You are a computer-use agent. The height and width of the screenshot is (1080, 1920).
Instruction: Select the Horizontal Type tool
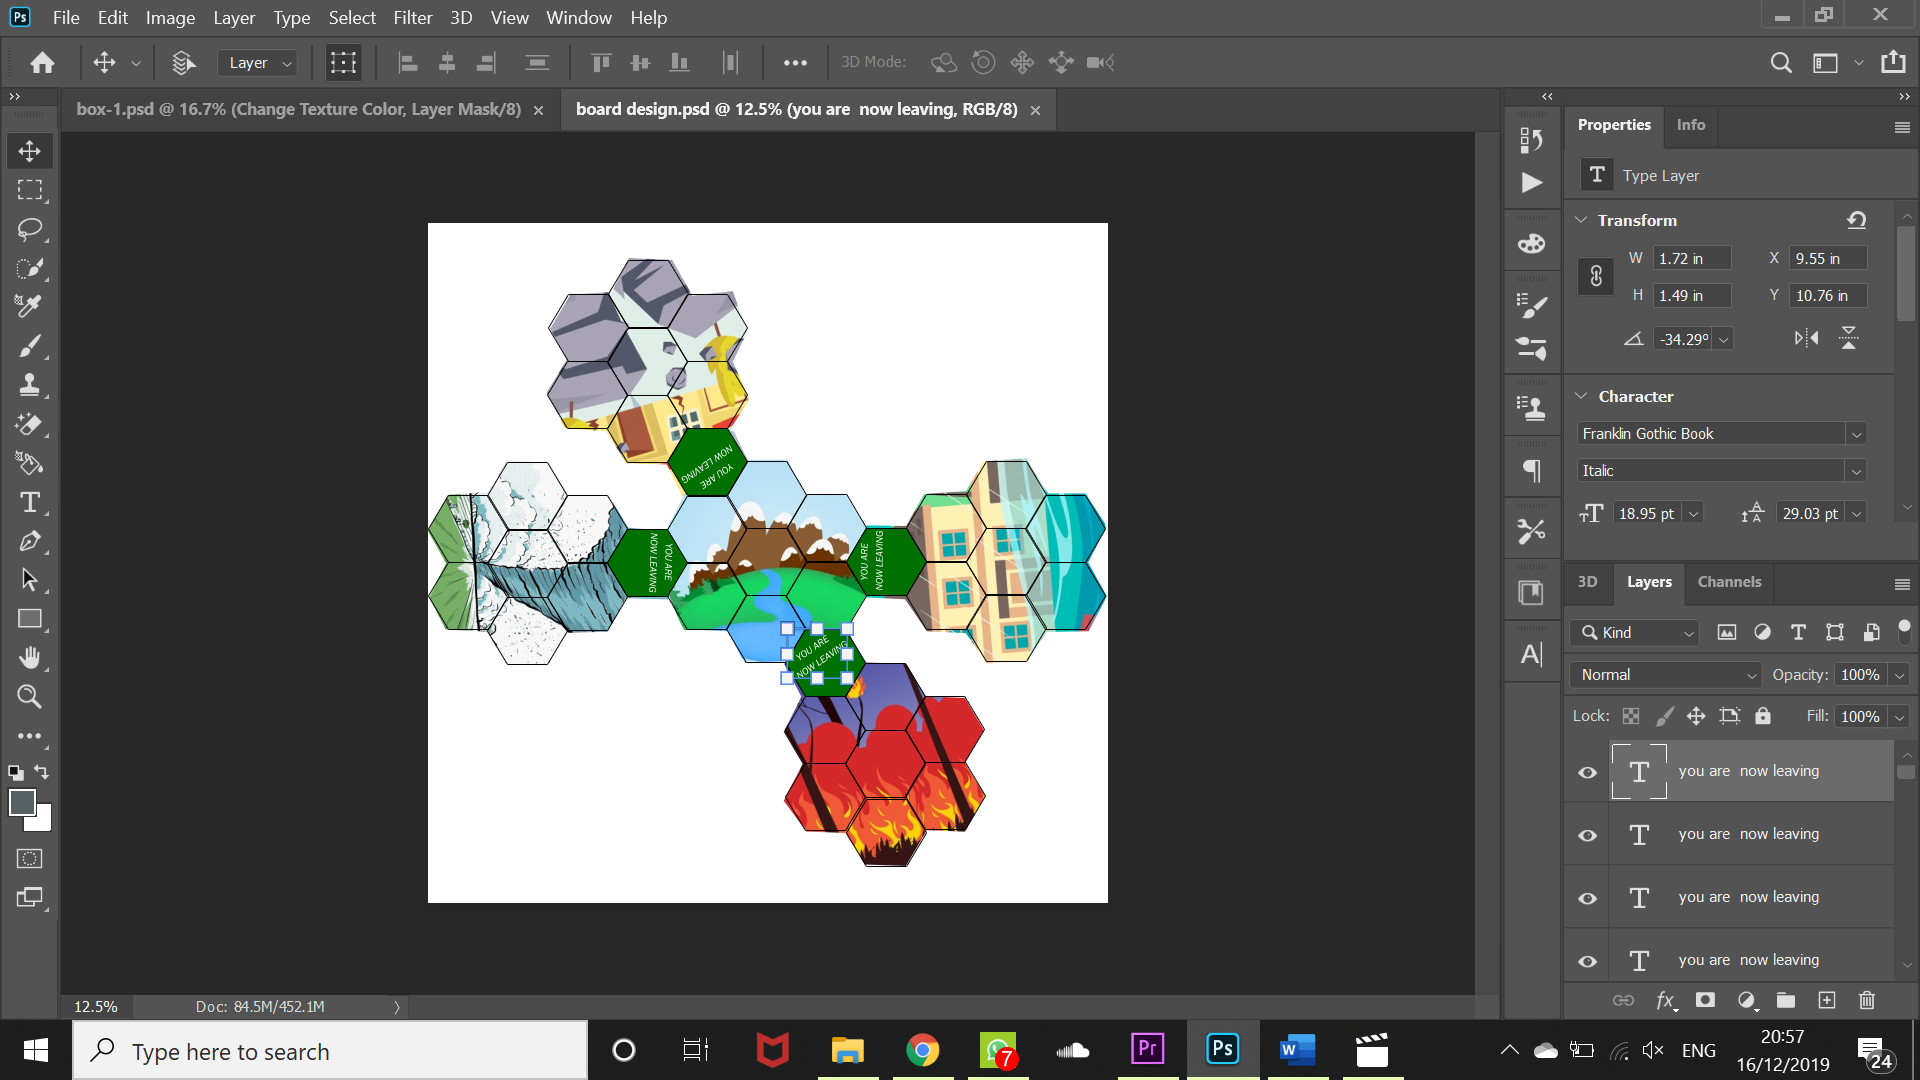[x=29, y=502]
